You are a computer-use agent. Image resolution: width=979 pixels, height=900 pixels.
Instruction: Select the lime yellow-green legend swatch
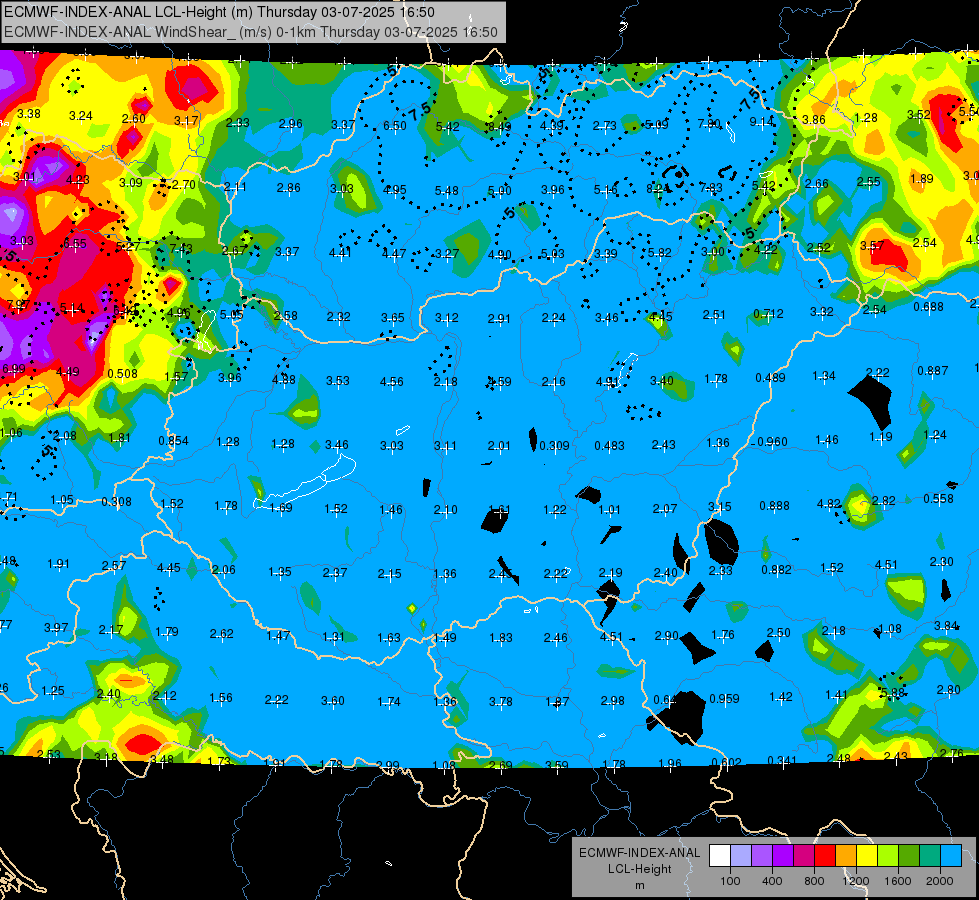point(888,856)
